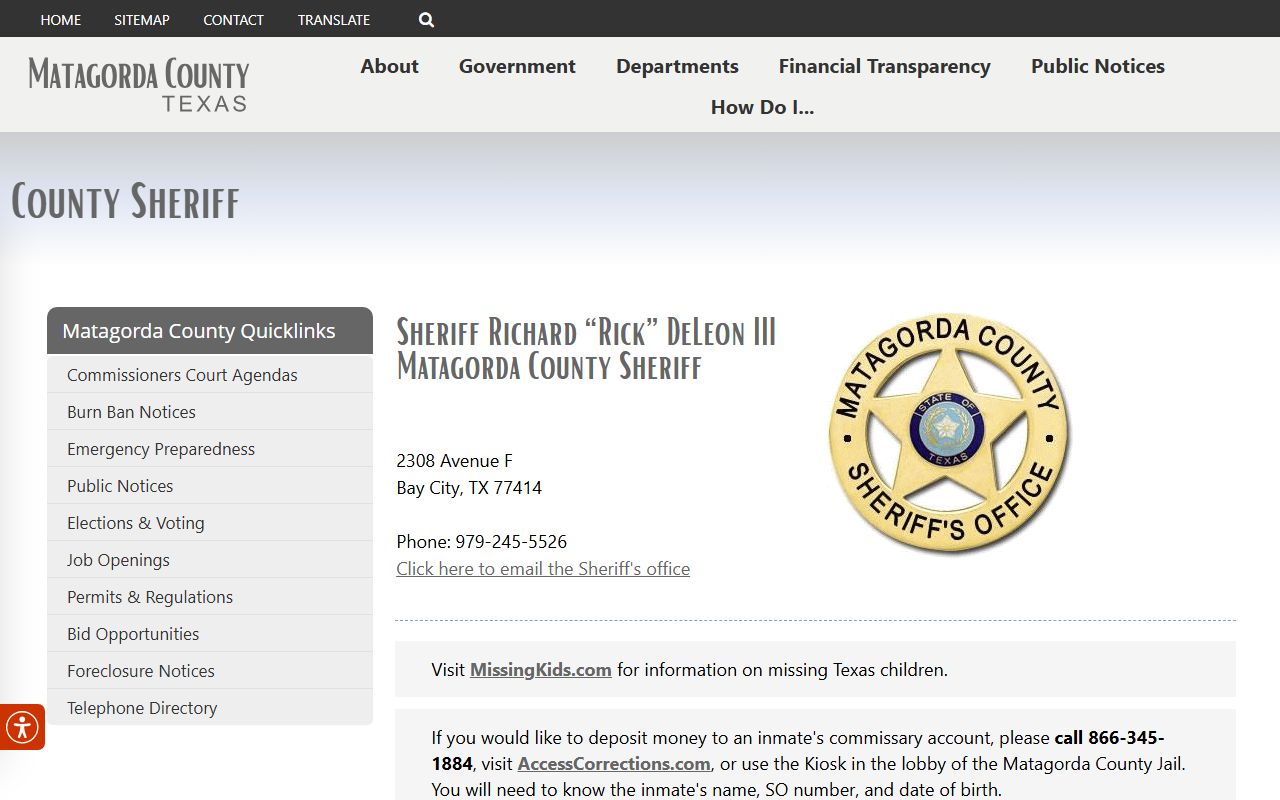View Foreclosure Notices quicklink

tap(210, 671)
